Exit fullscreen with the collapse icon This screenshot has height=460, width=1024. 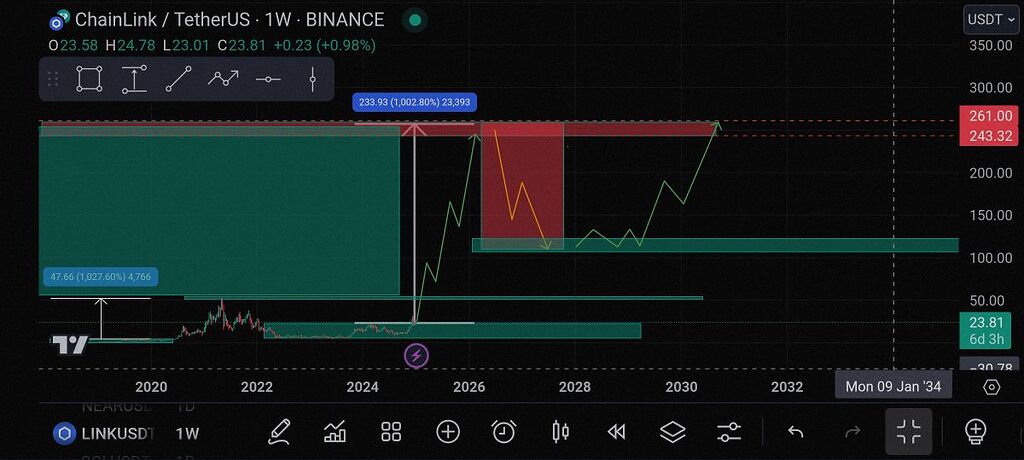coord(908,431)
